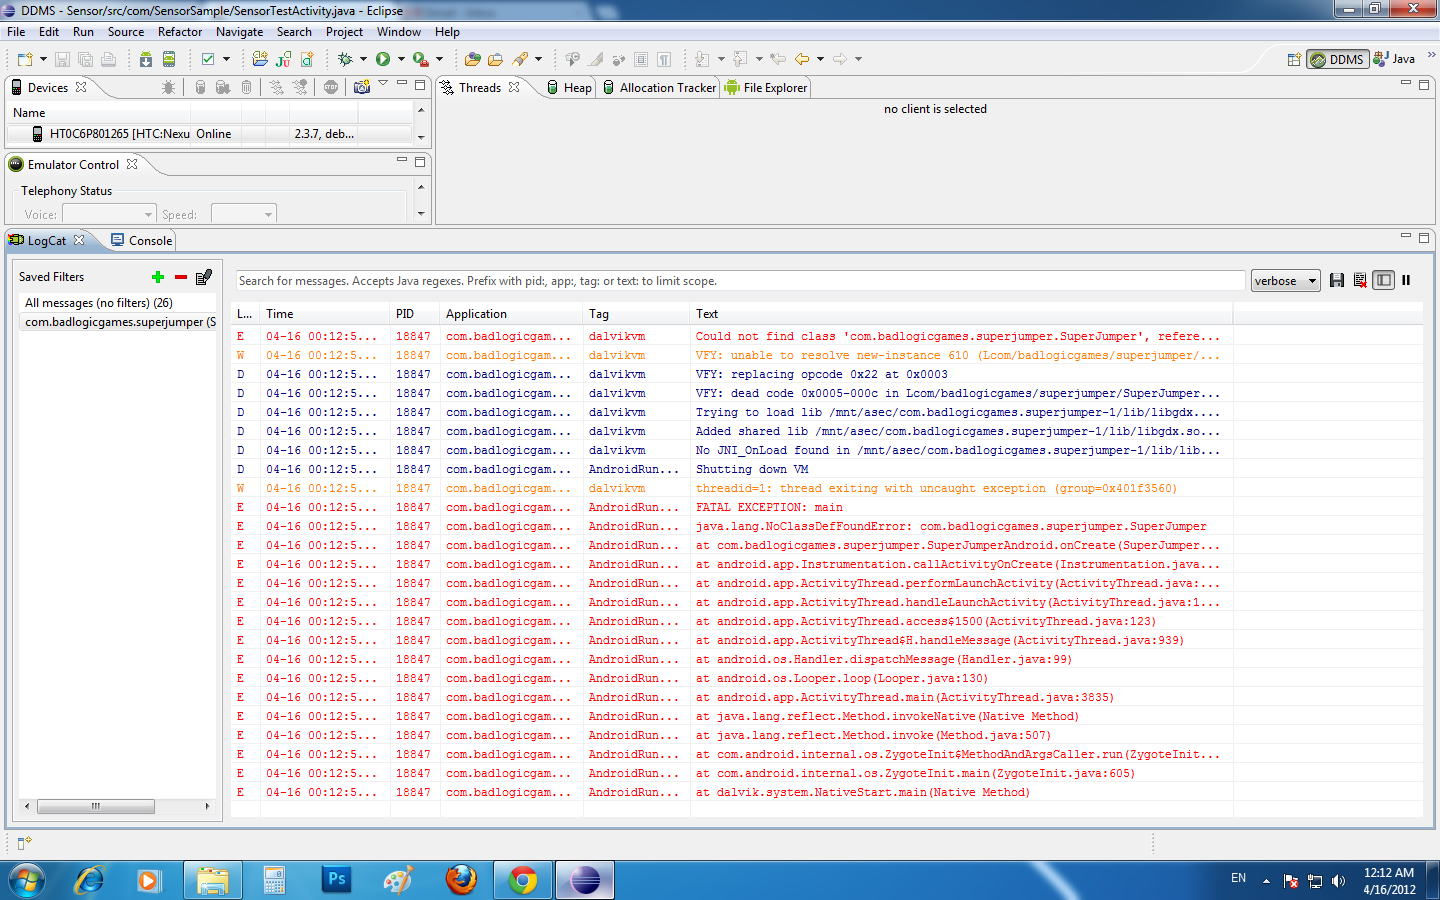
Task: Select the DDMS perspective button
Action: [1338, 59]
